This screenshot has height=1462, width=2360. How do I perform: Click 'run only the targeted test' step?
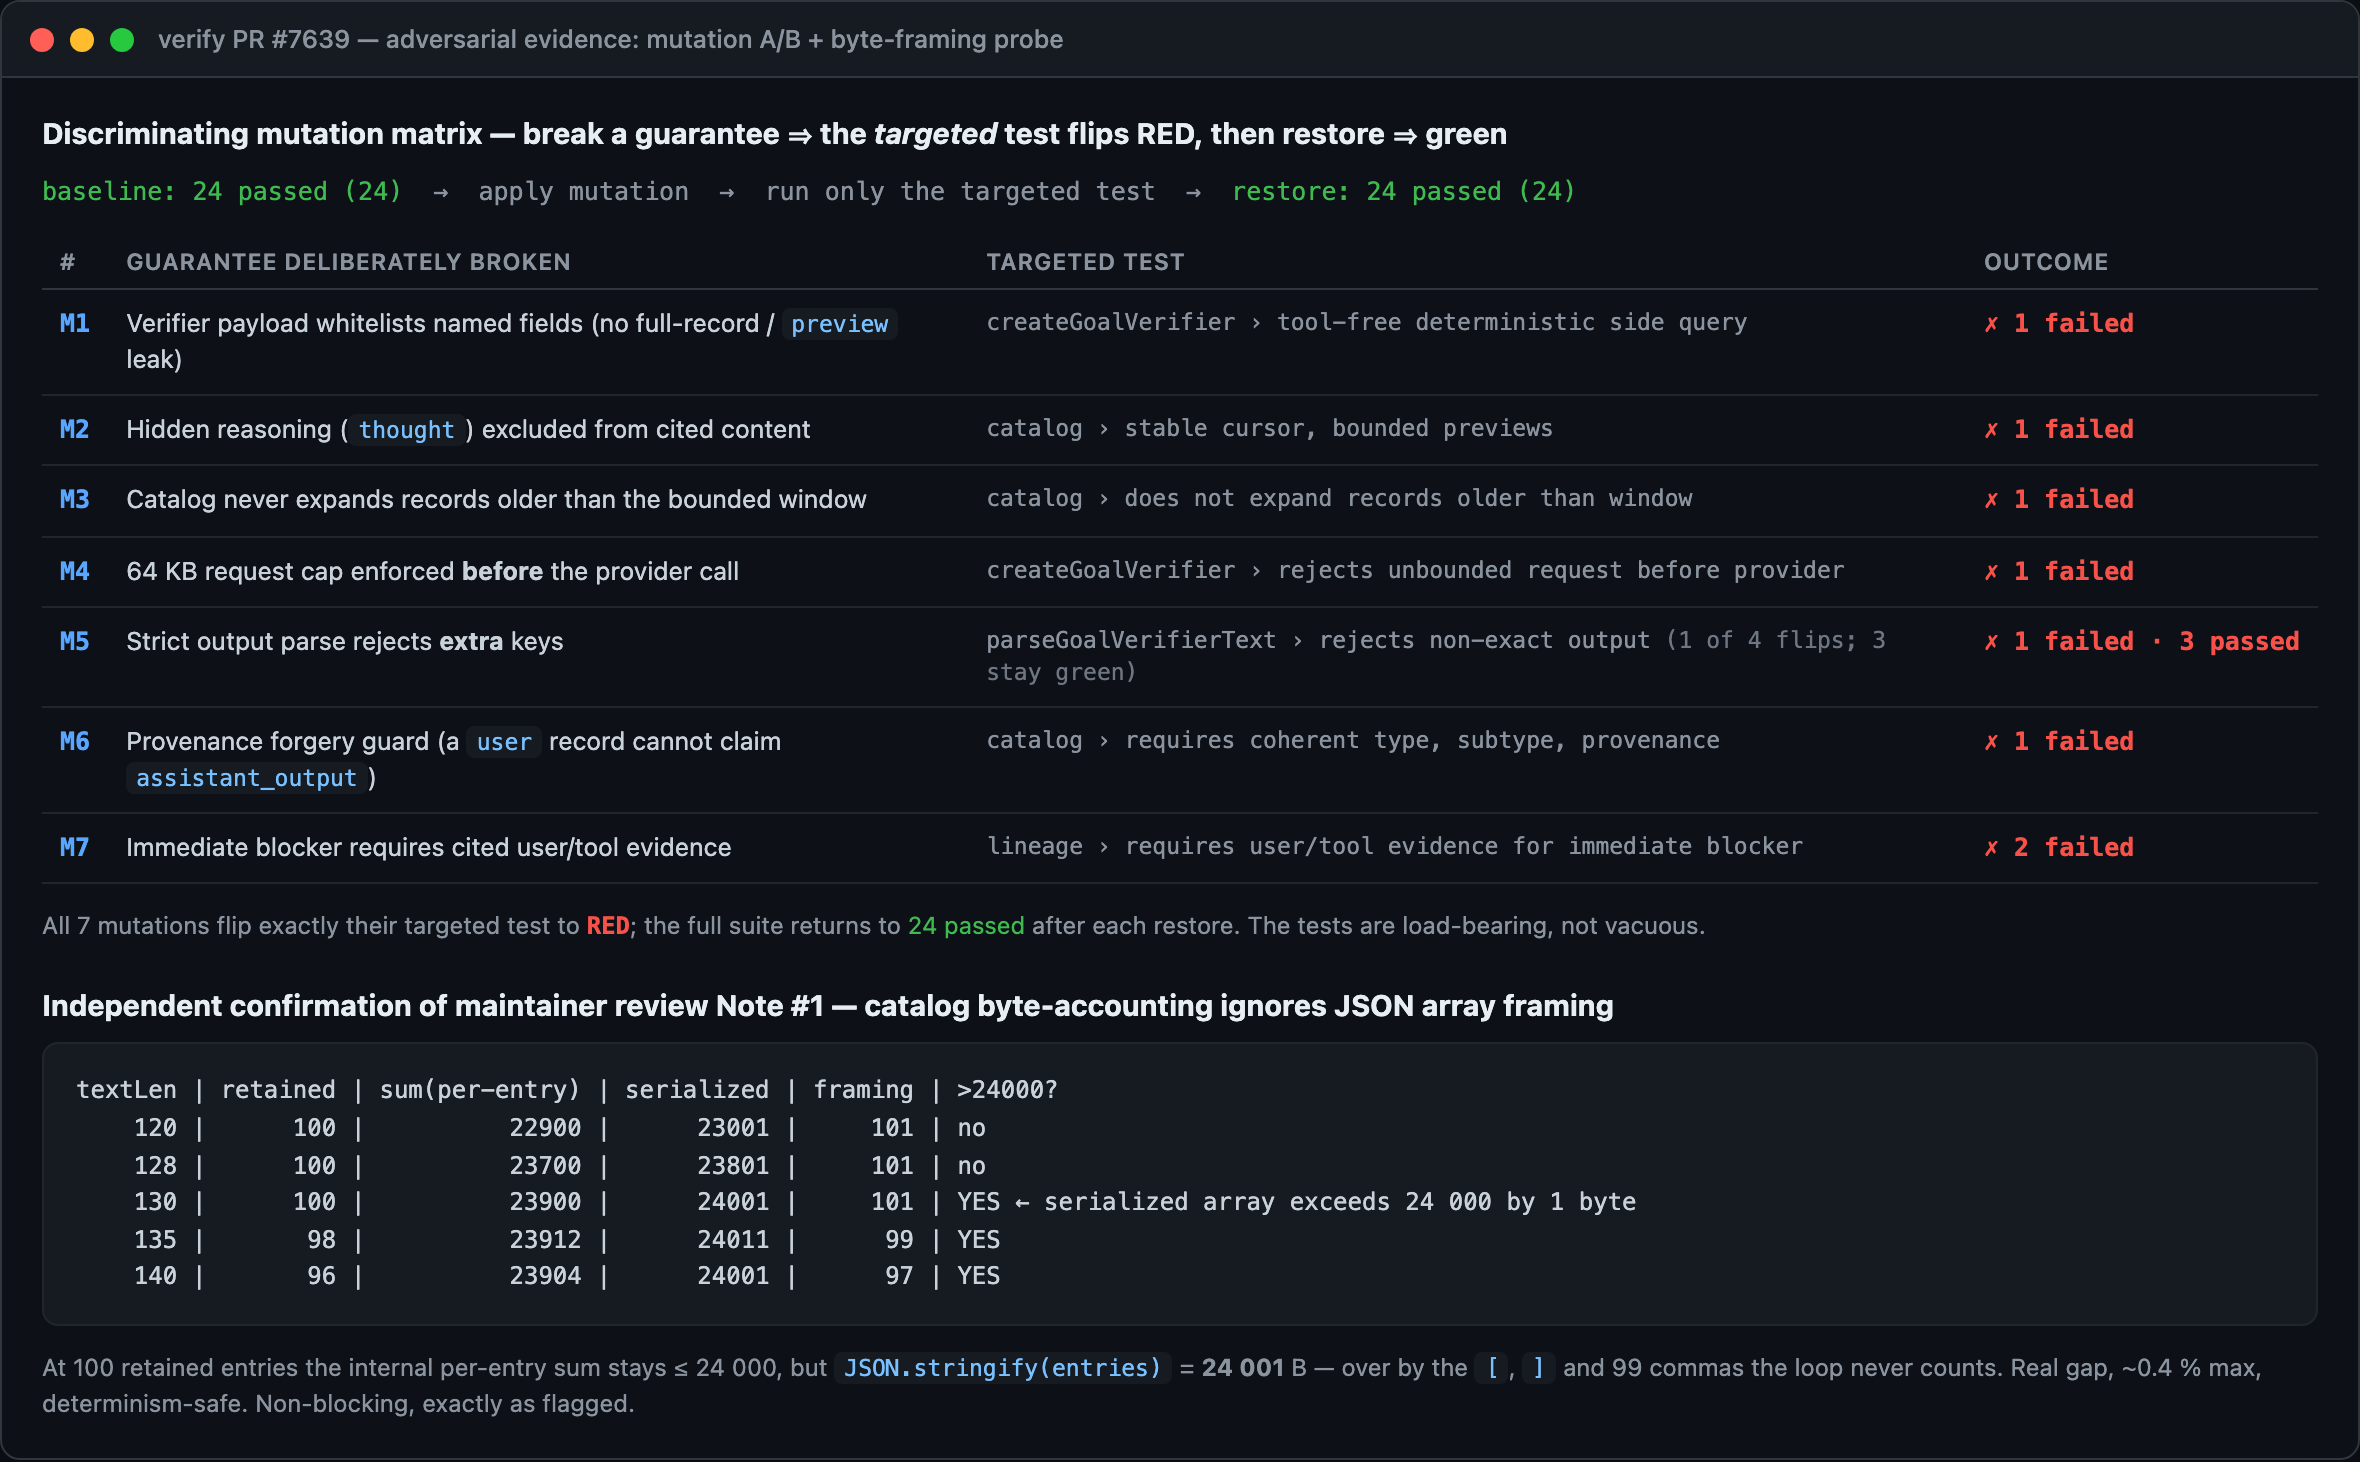pyautogui.click(x=960, y=191)
